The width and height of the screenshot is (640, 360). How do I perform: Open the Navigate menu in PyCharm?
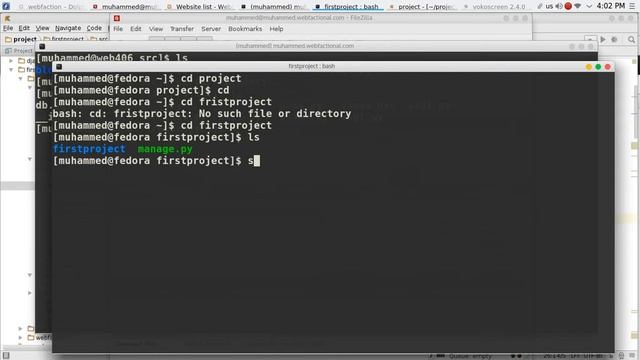pyautogui.click(x=68, y=28)
